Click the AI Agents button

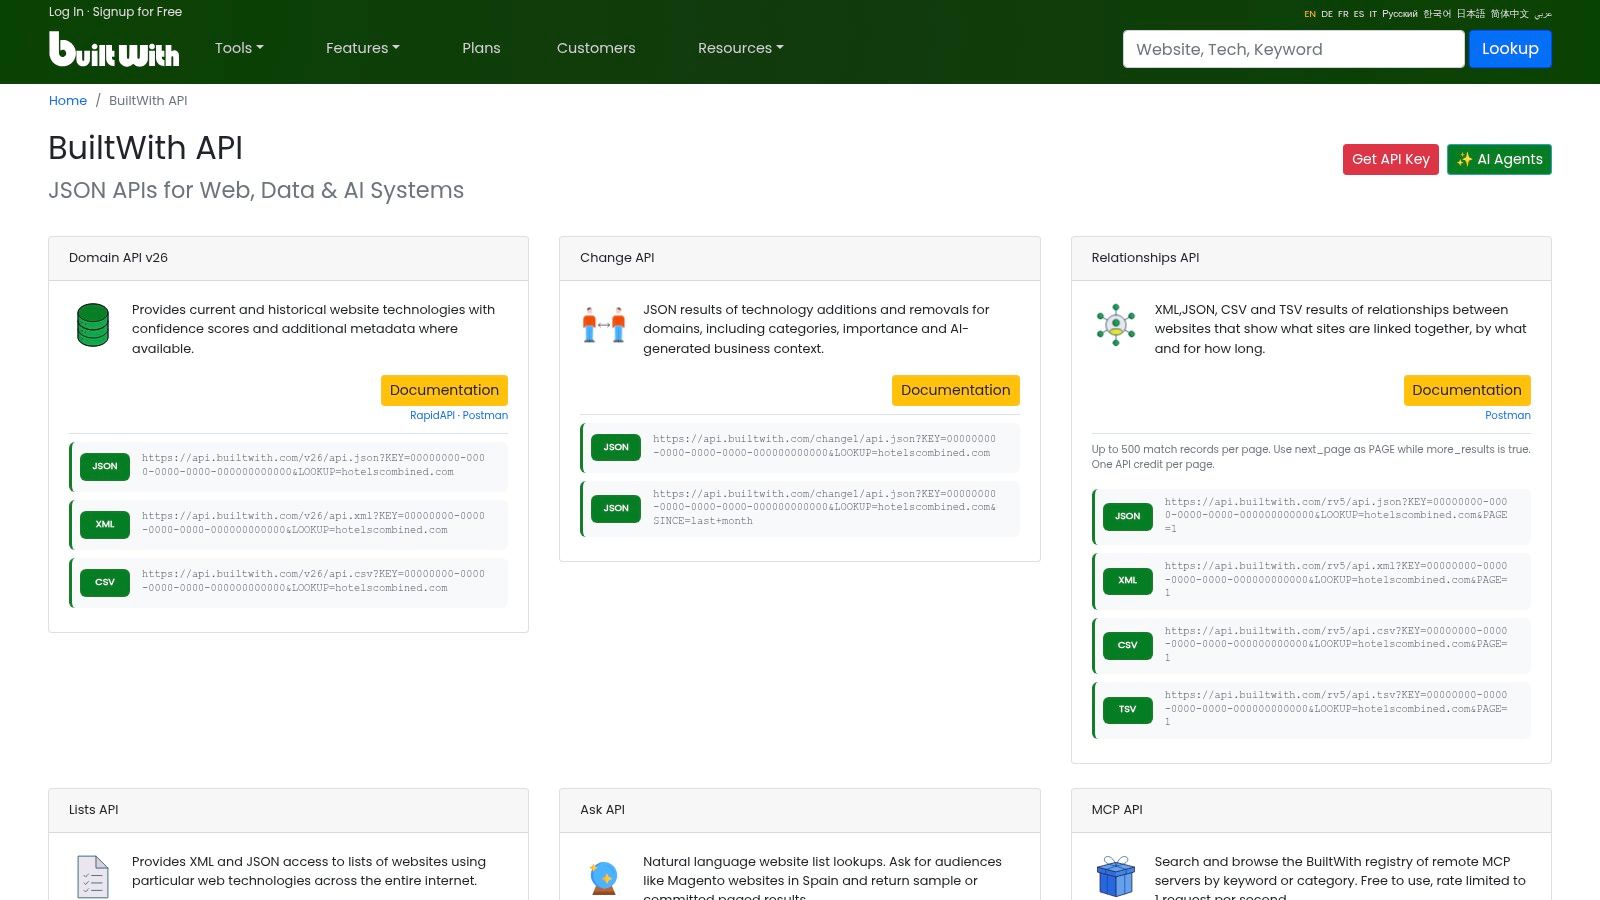tap(1499, 159)
